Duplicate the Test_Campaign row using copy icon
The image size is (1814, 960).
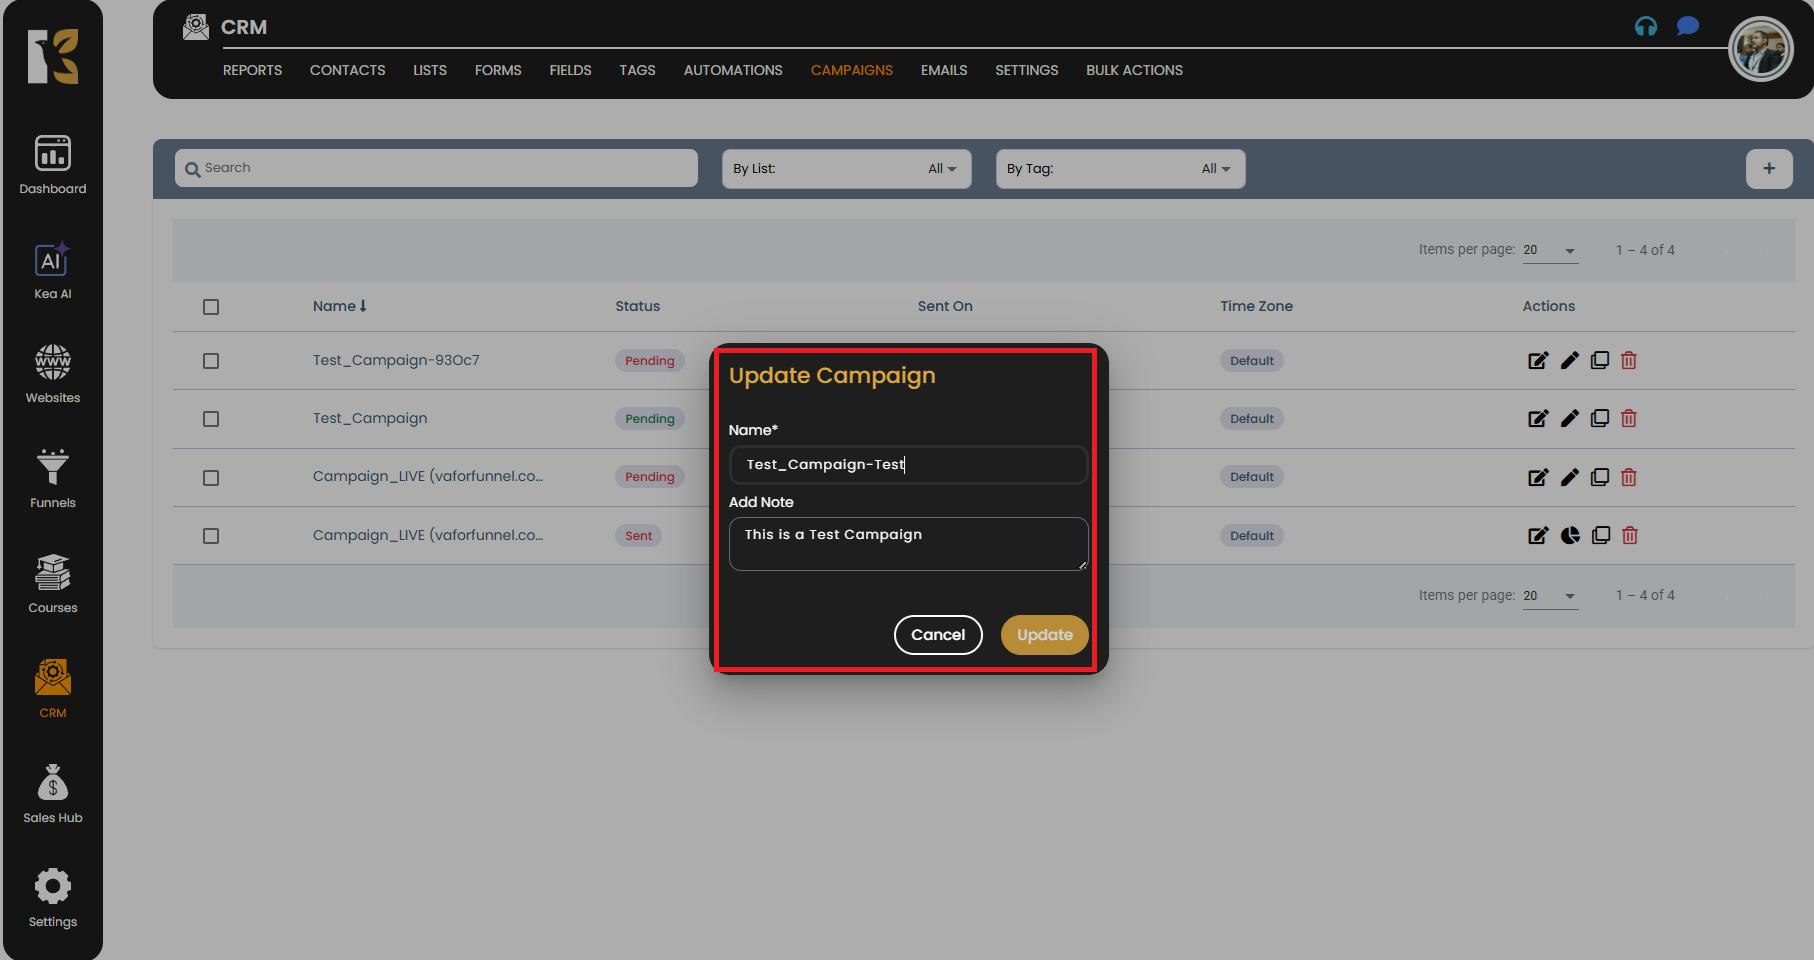[x=1599, y=419]
